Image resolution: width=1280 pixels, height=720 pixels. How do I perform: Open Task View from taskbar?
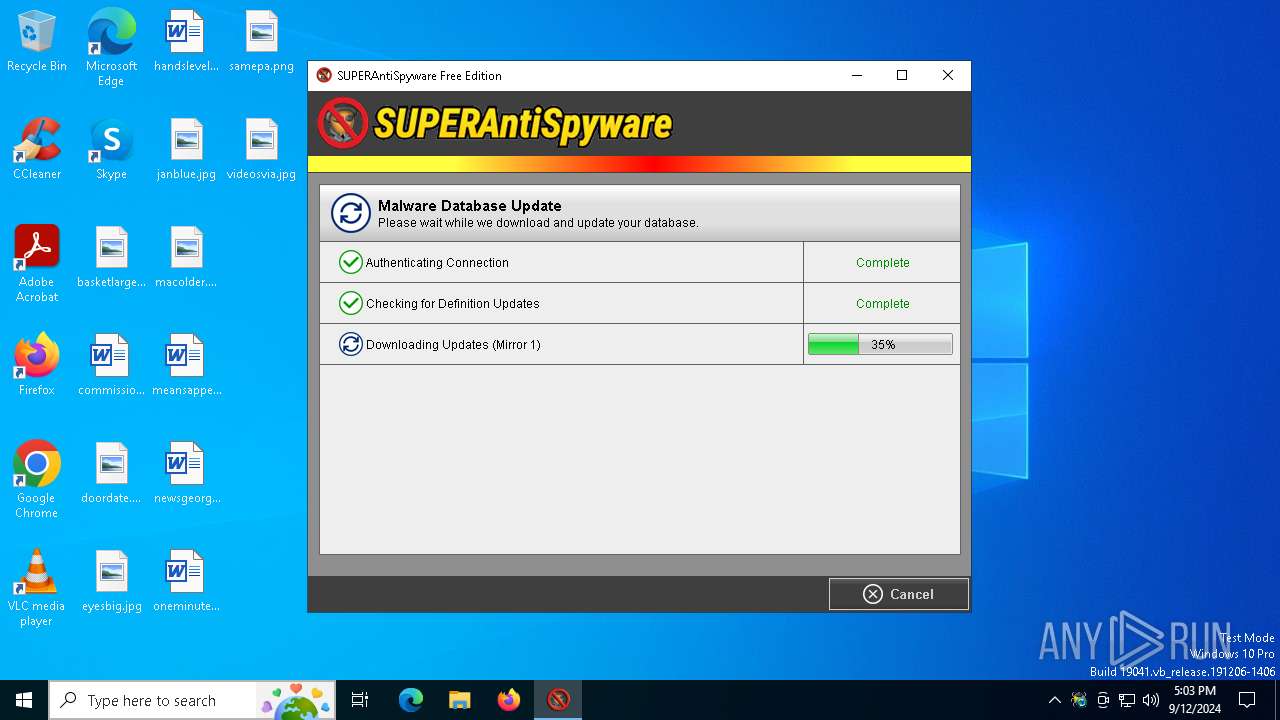(360, 700)
